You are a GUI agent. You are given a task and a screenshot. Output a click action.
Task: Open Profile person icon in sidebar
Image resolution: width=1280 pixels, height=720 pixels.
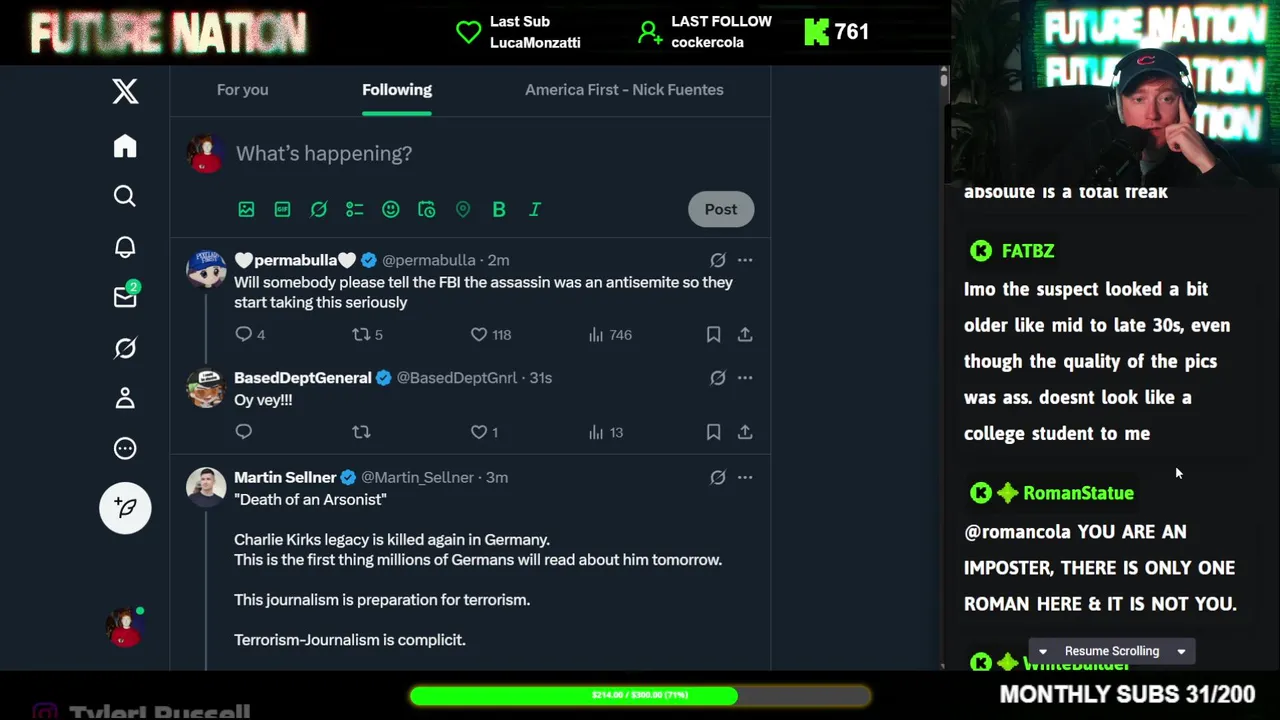click(125, 398)
